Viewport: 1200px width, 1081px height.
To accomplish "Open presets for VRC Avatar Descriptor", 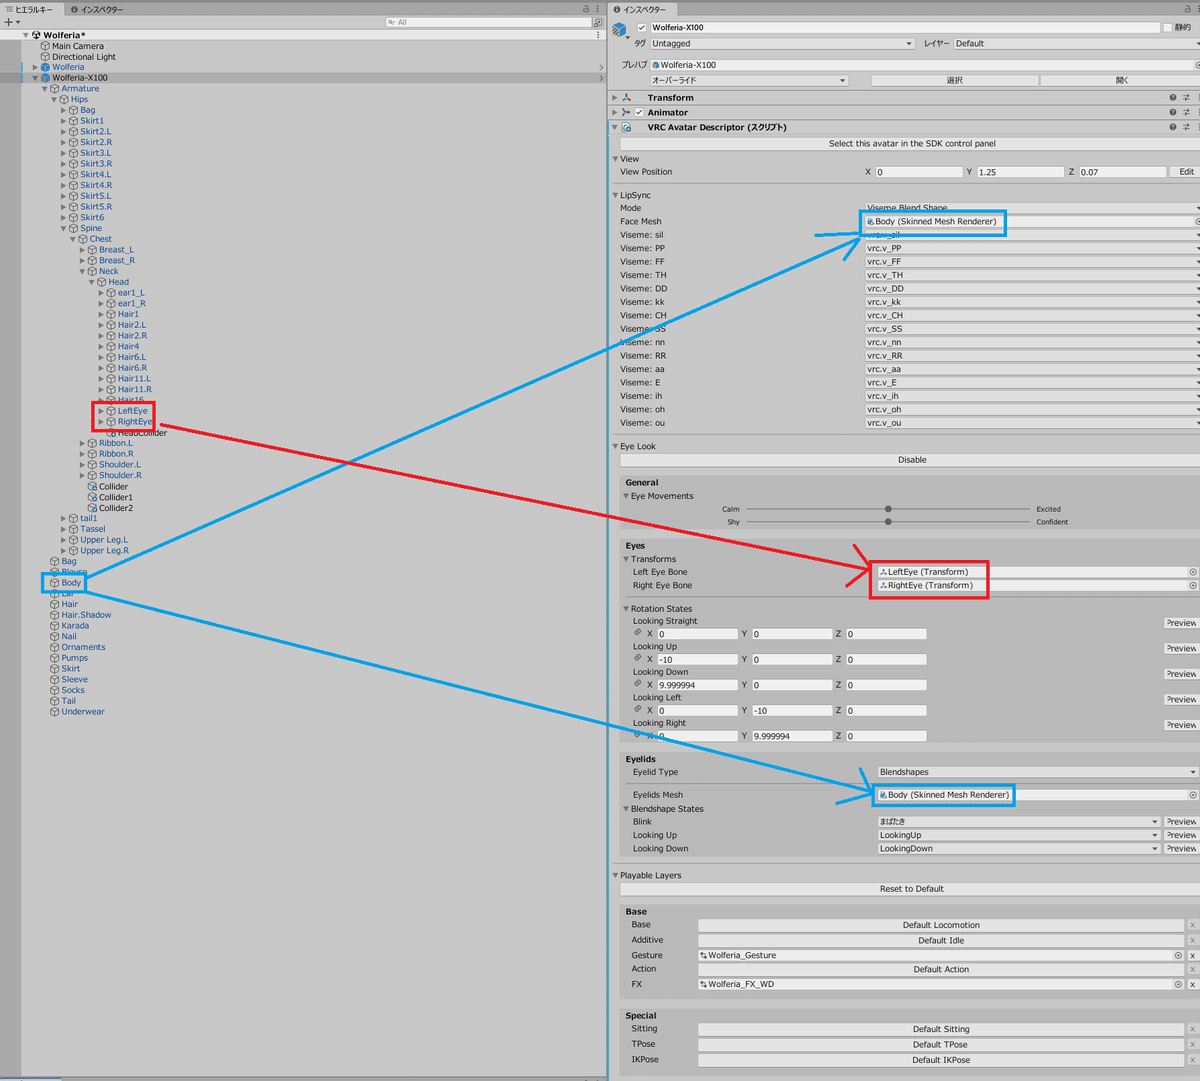I will [1186, 128].
